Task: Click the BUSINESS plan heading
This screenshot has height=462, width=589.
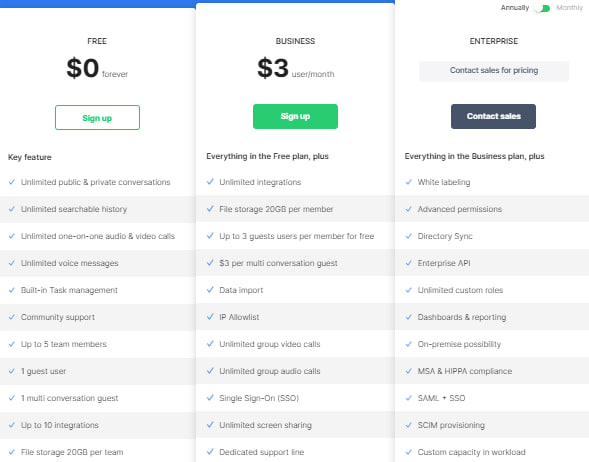Action: click(295, 41)
